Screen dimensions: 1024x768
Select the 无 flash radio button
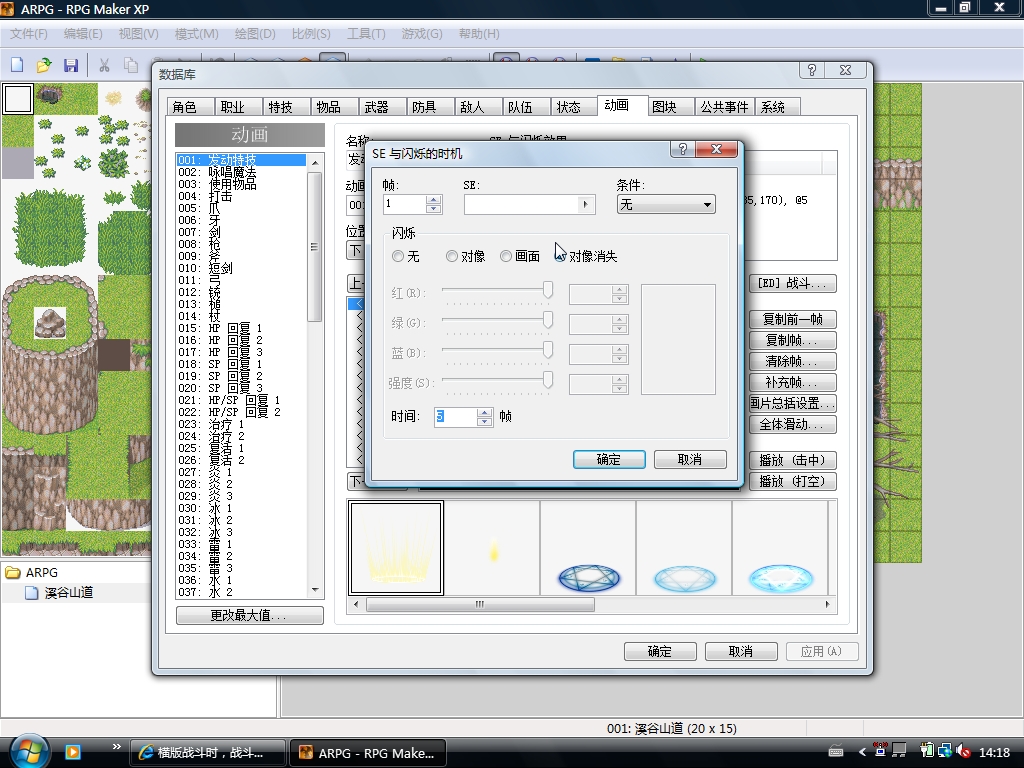398,257
